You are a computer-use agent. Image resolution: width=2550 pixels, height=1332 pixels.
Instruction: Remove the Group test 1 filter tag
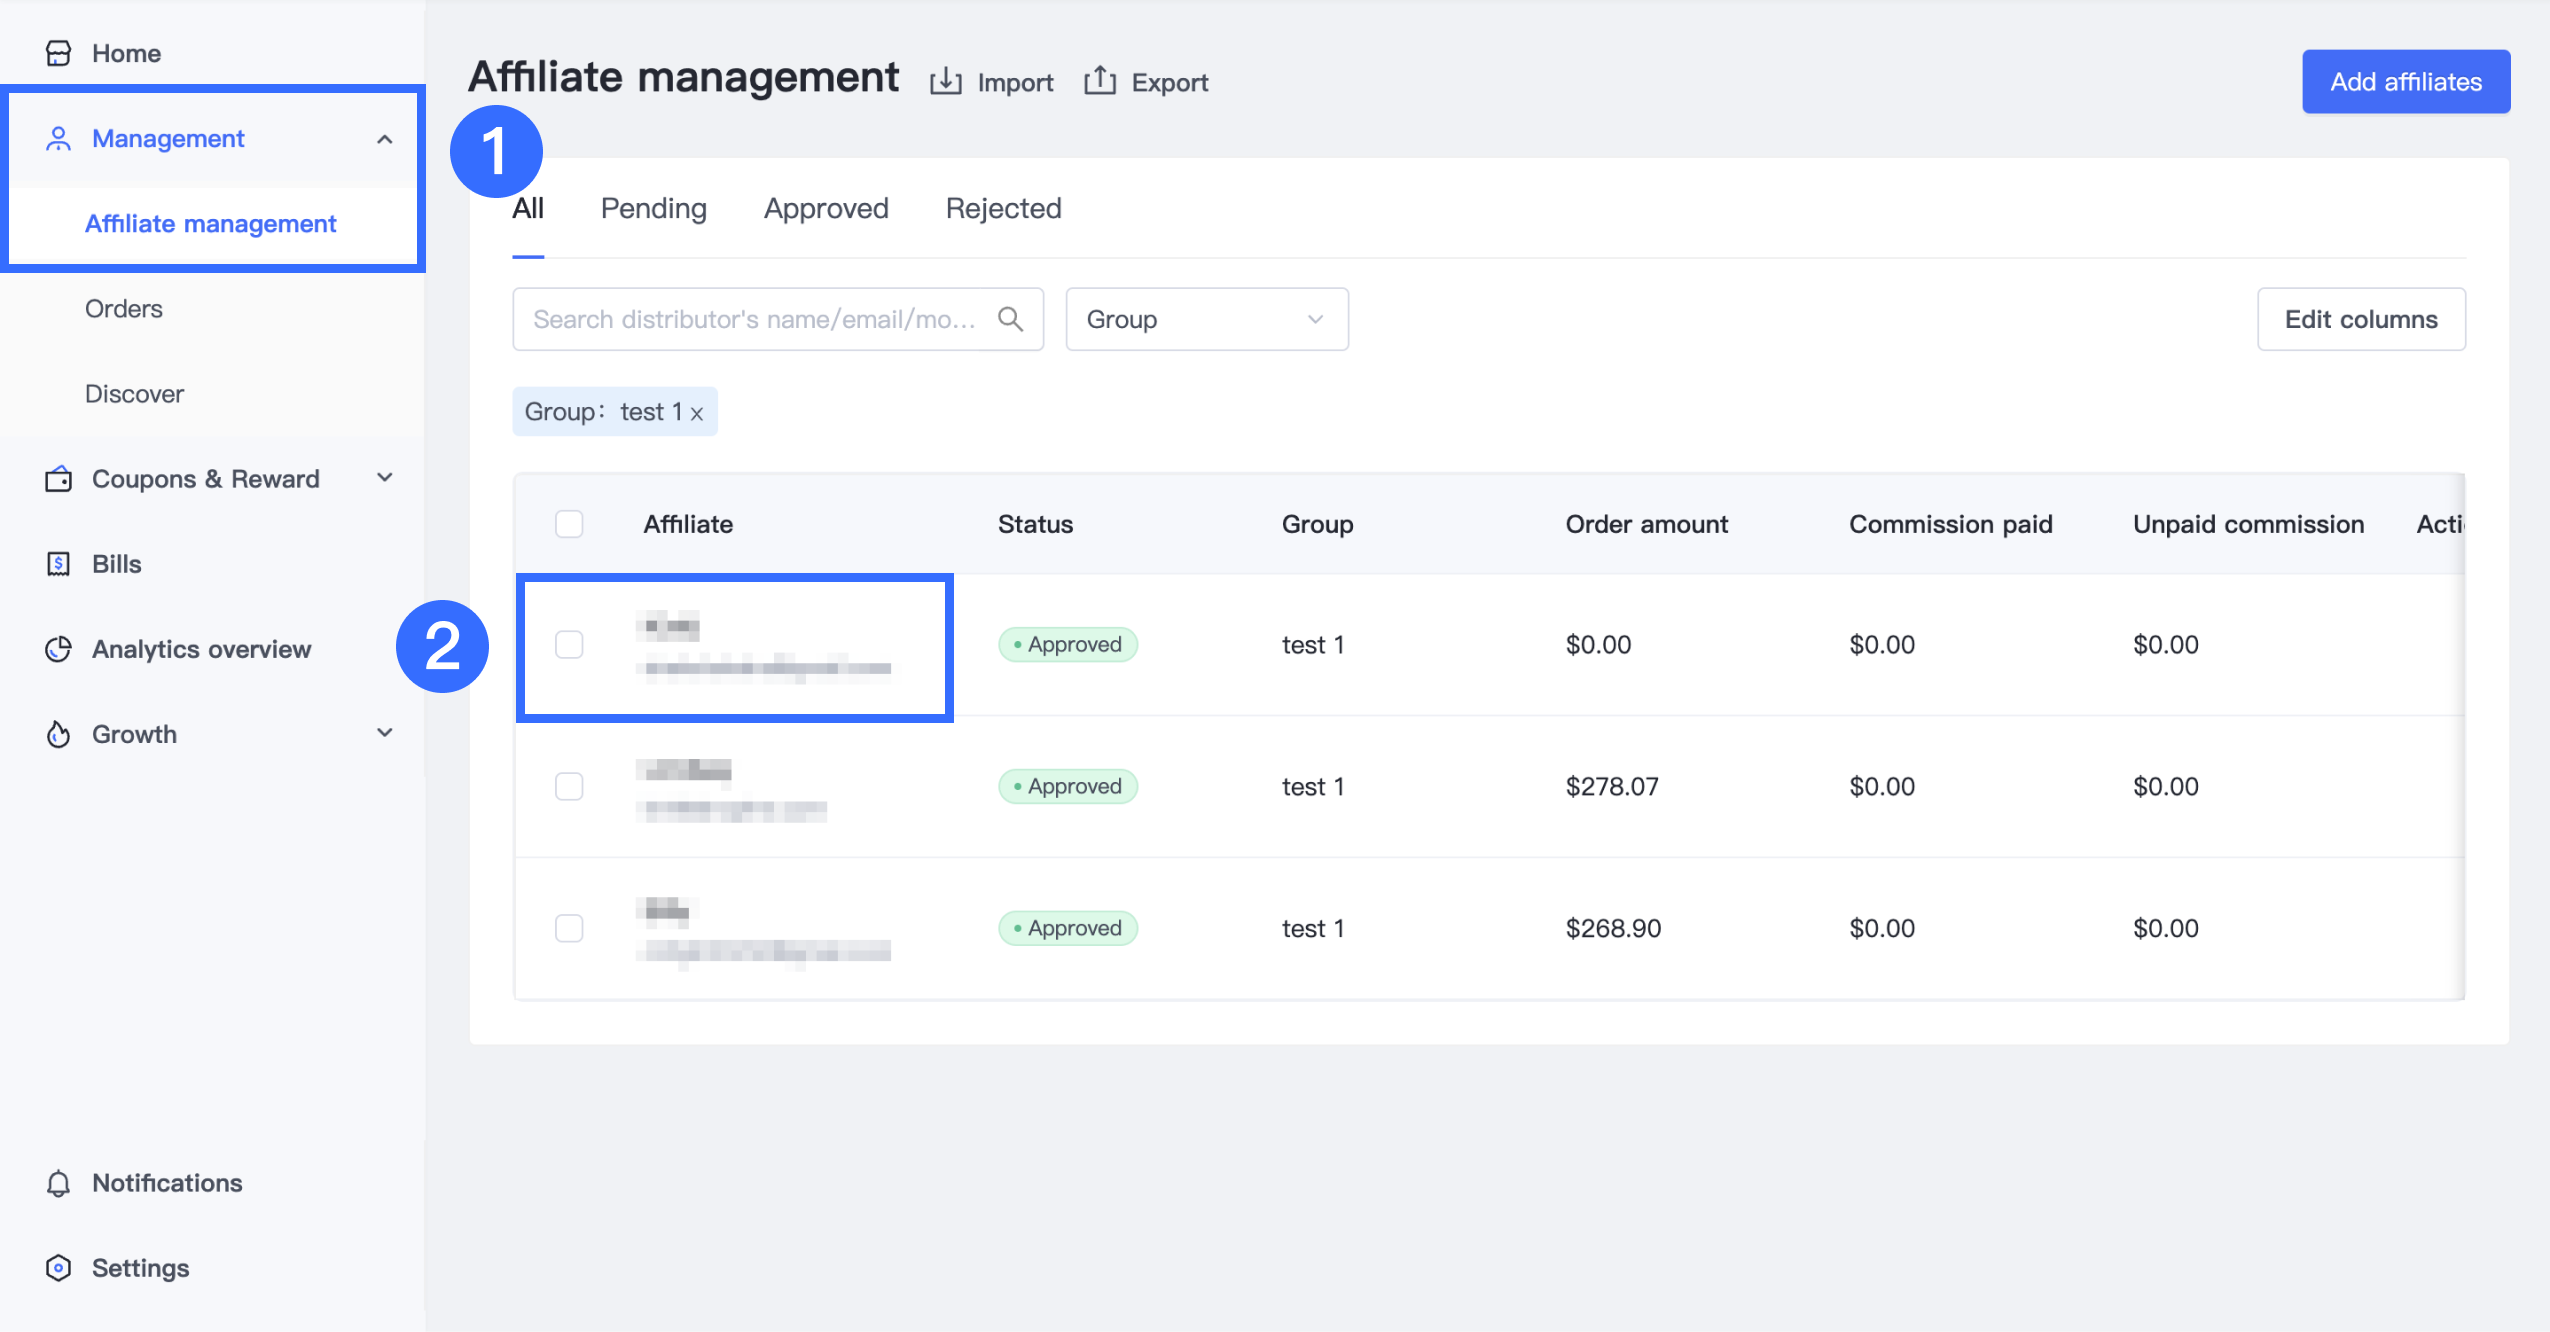coord(697,413)
